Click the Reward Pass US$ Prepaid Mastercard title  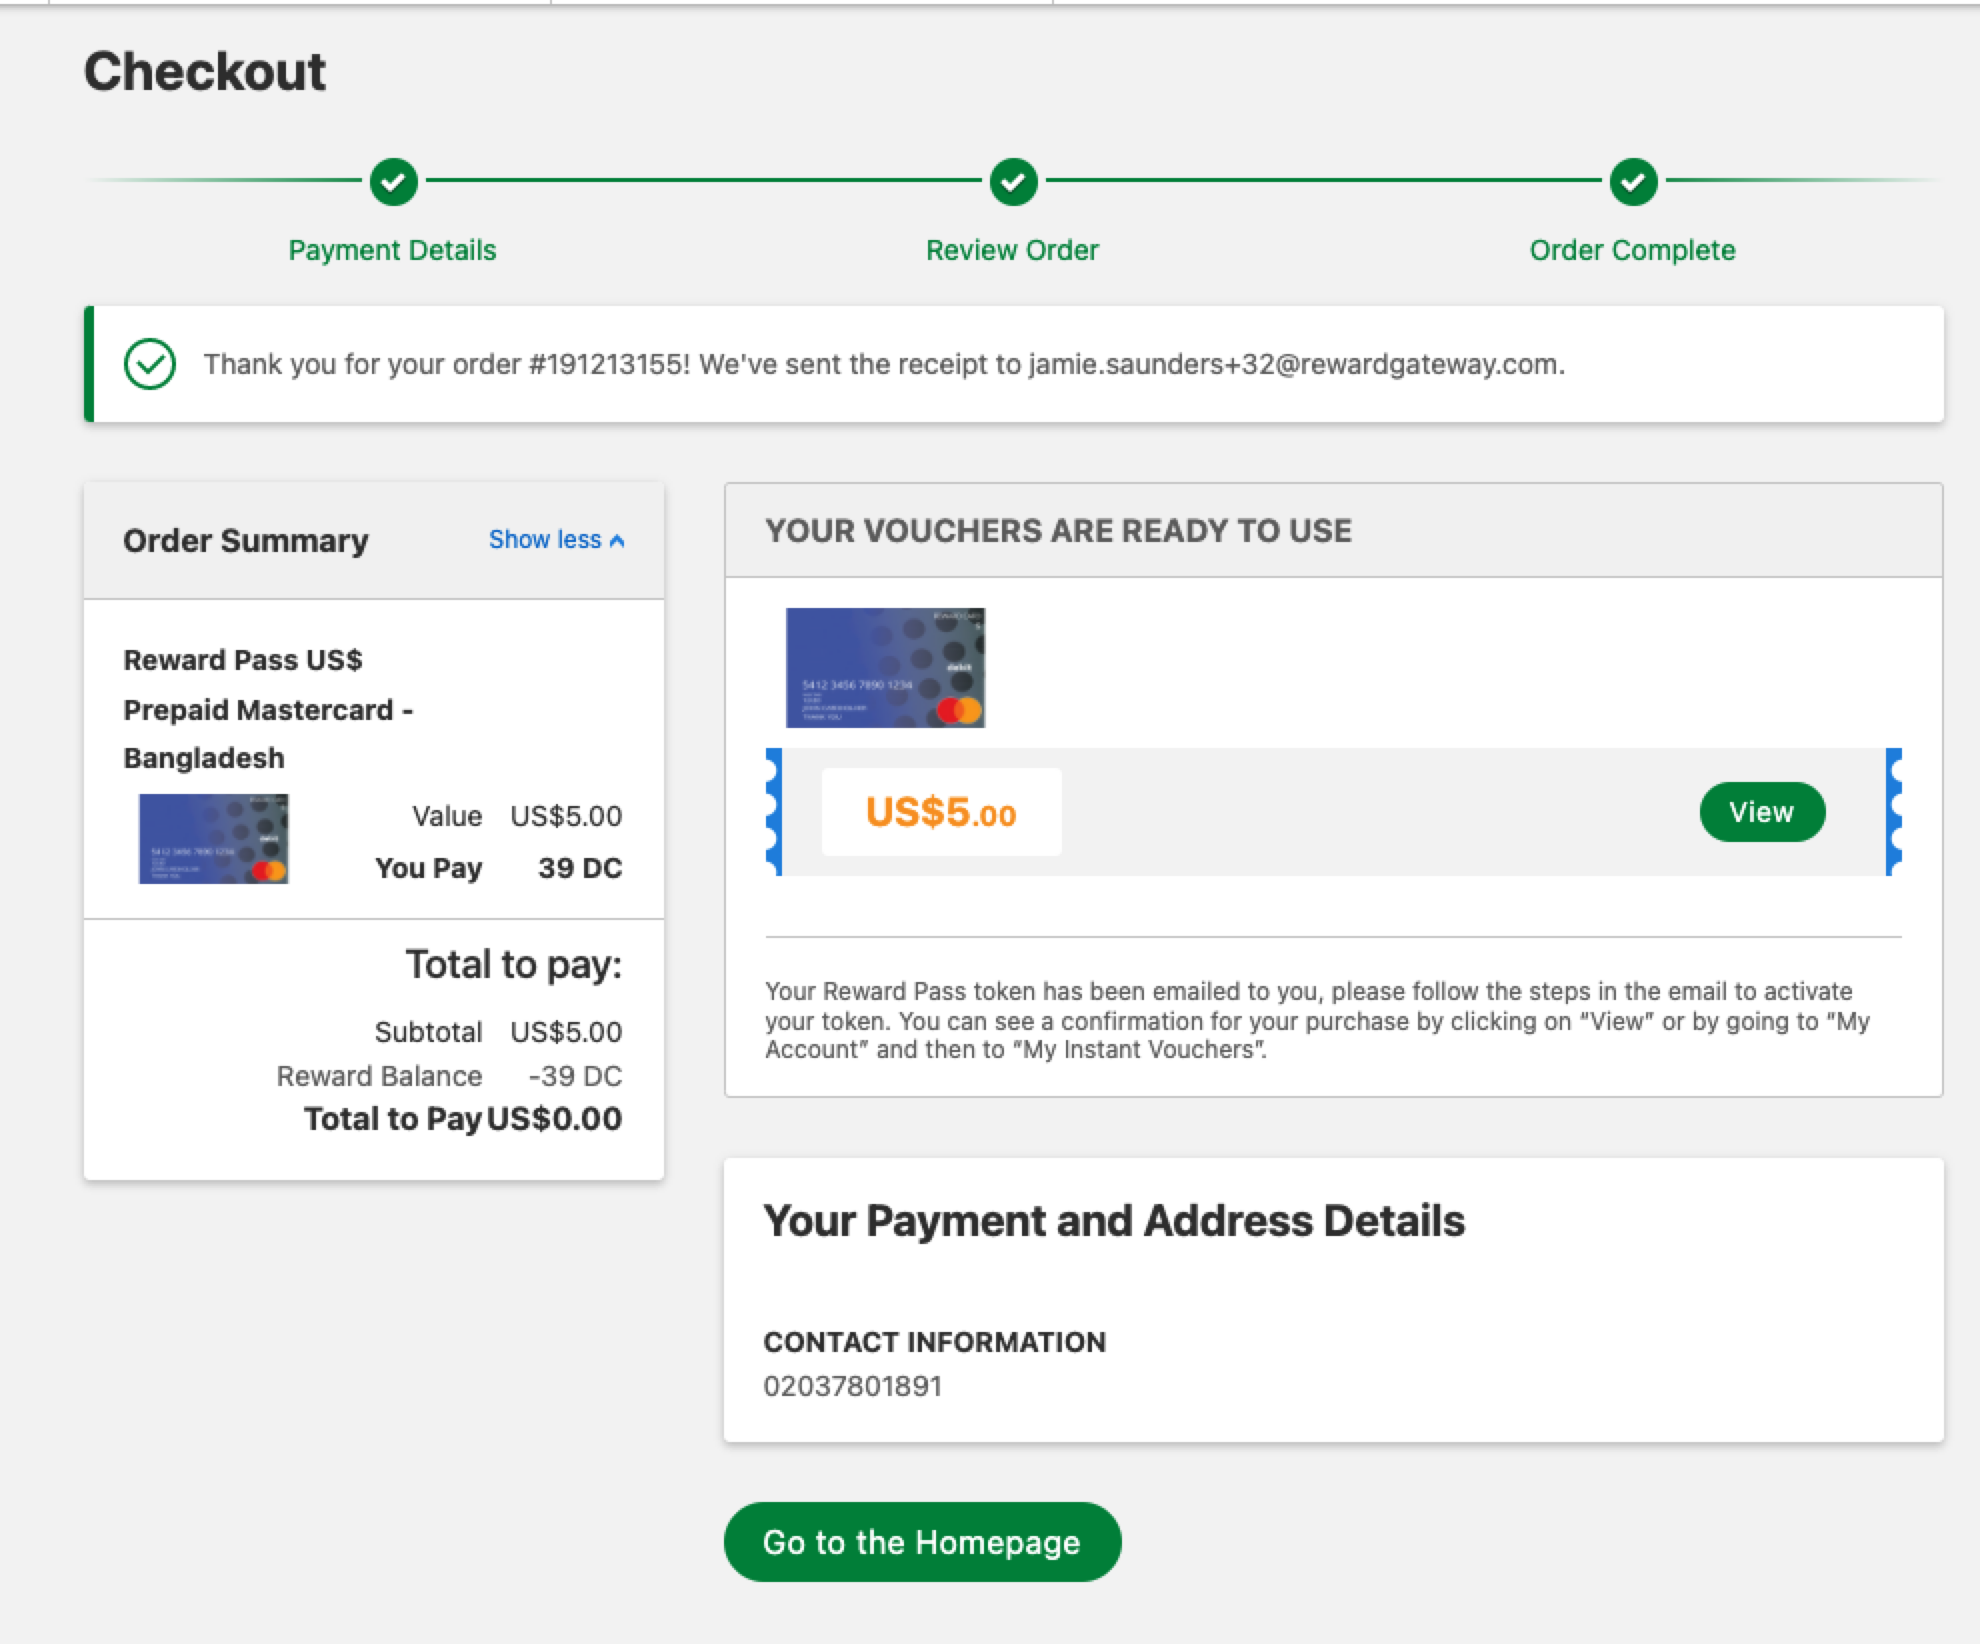tap(268, 709)
